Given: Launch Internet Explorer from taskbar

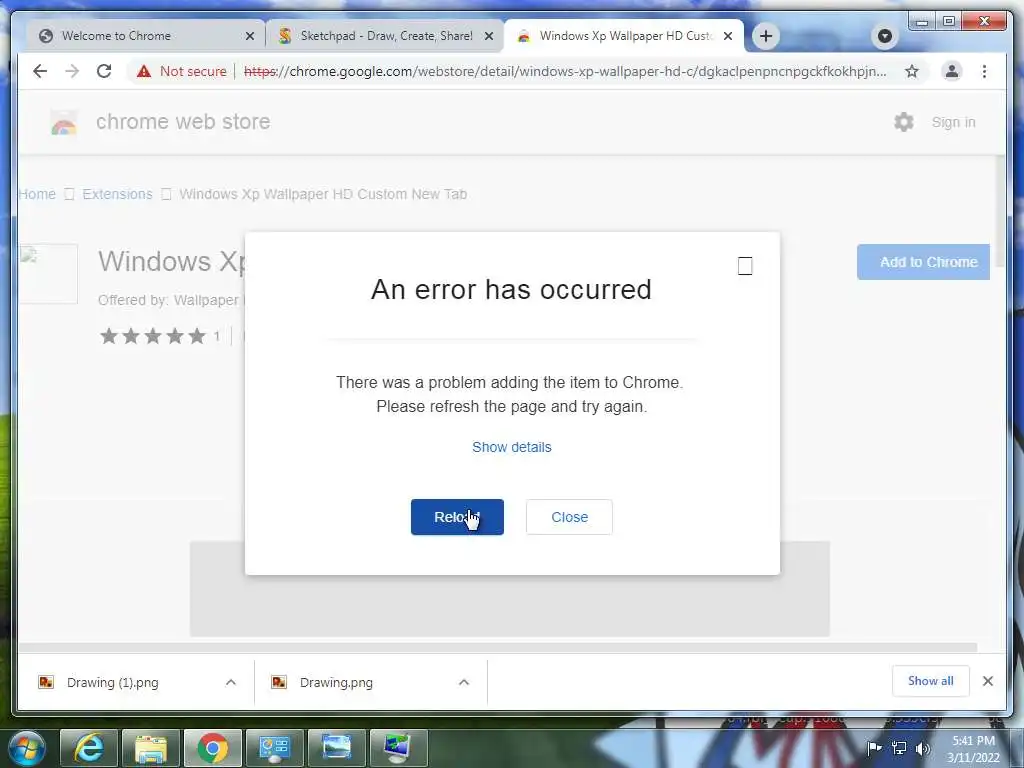Looking at the screenshot, I should [89, 748].
